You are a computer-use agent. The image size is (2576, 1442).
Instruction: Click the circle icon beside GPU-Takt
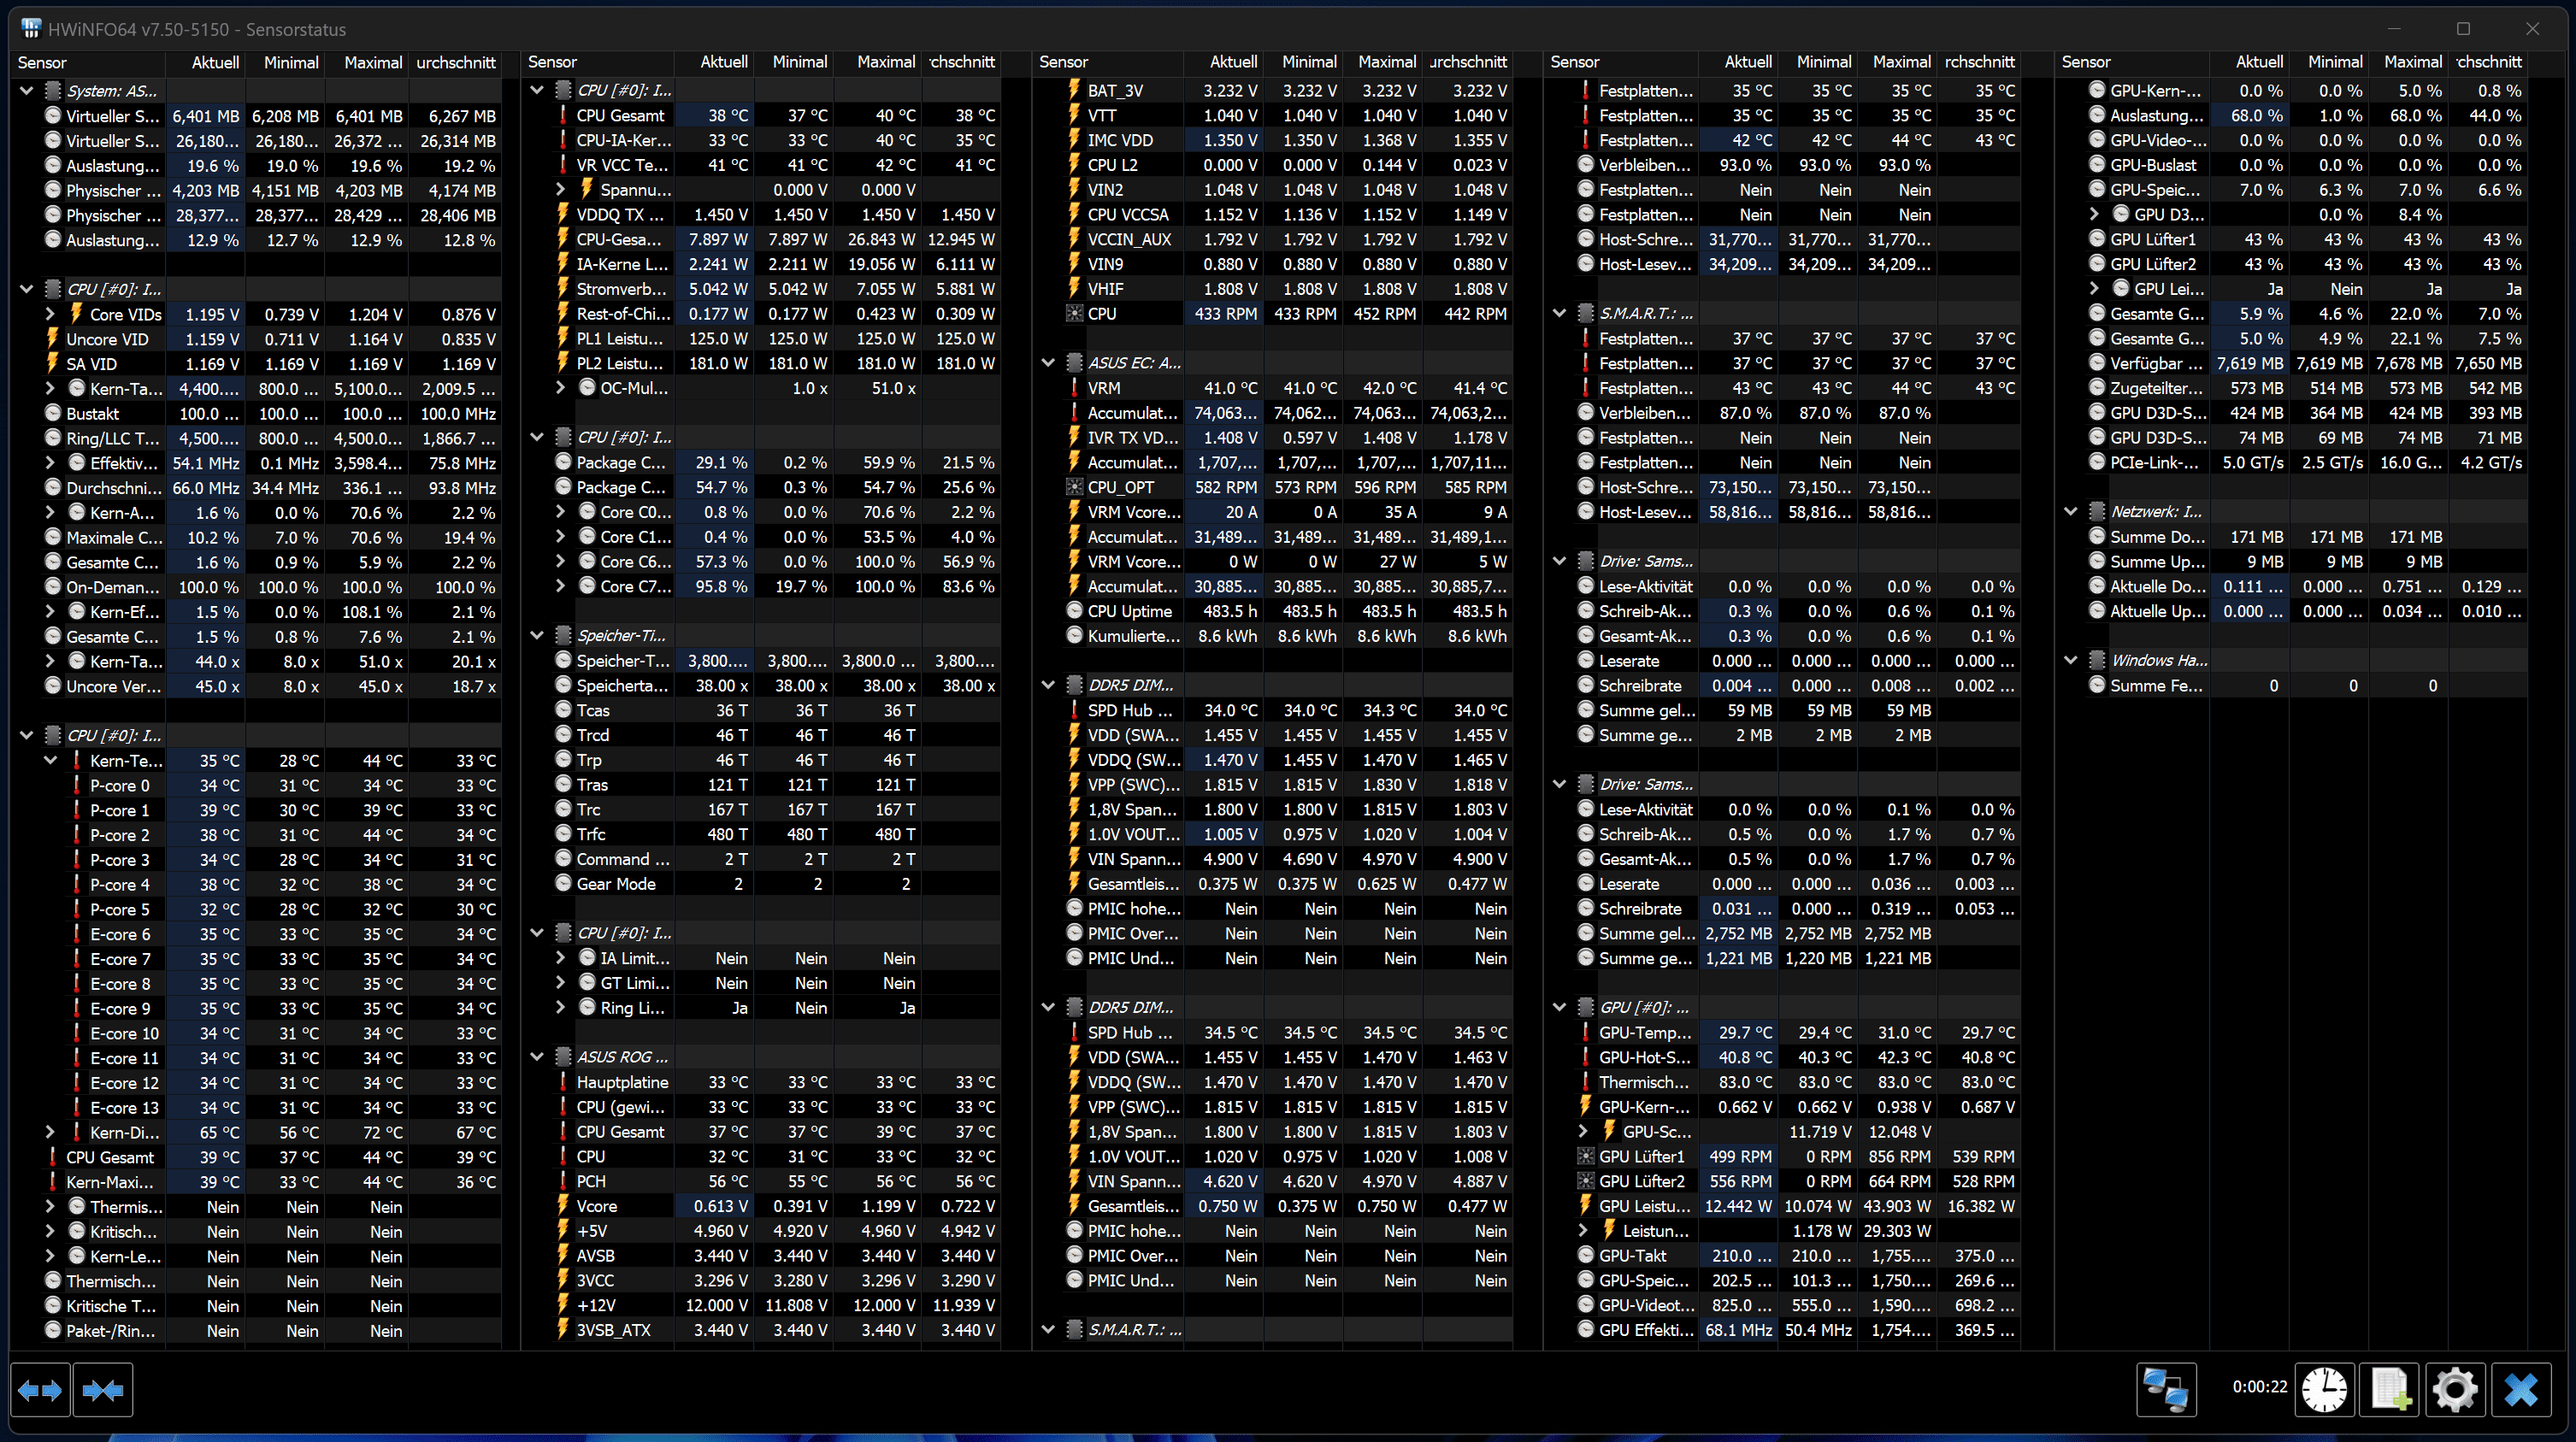click(x=1585, y=1255)
